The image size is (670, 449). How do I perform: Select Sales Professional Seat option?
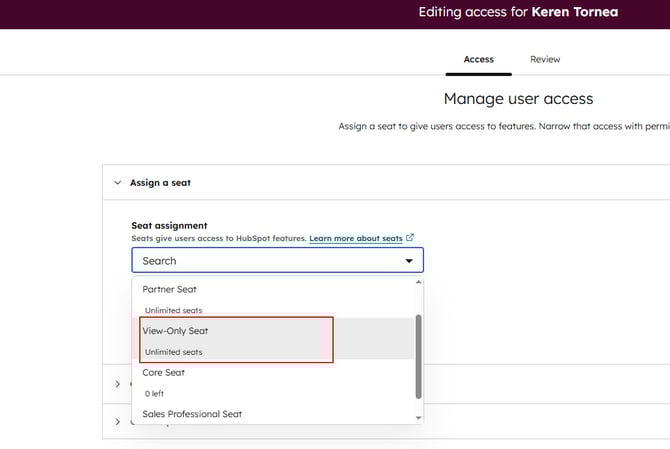coord(273,414)
